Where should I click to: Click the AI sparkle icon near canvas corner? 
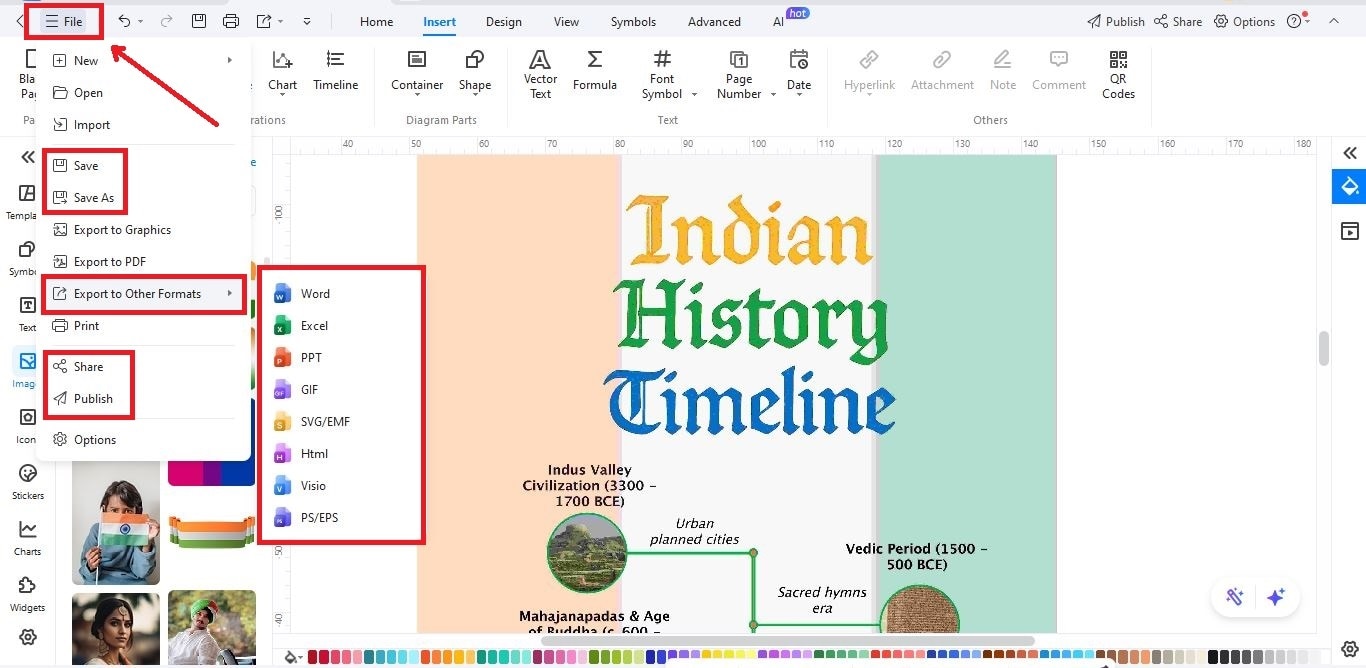point(1276,596)
